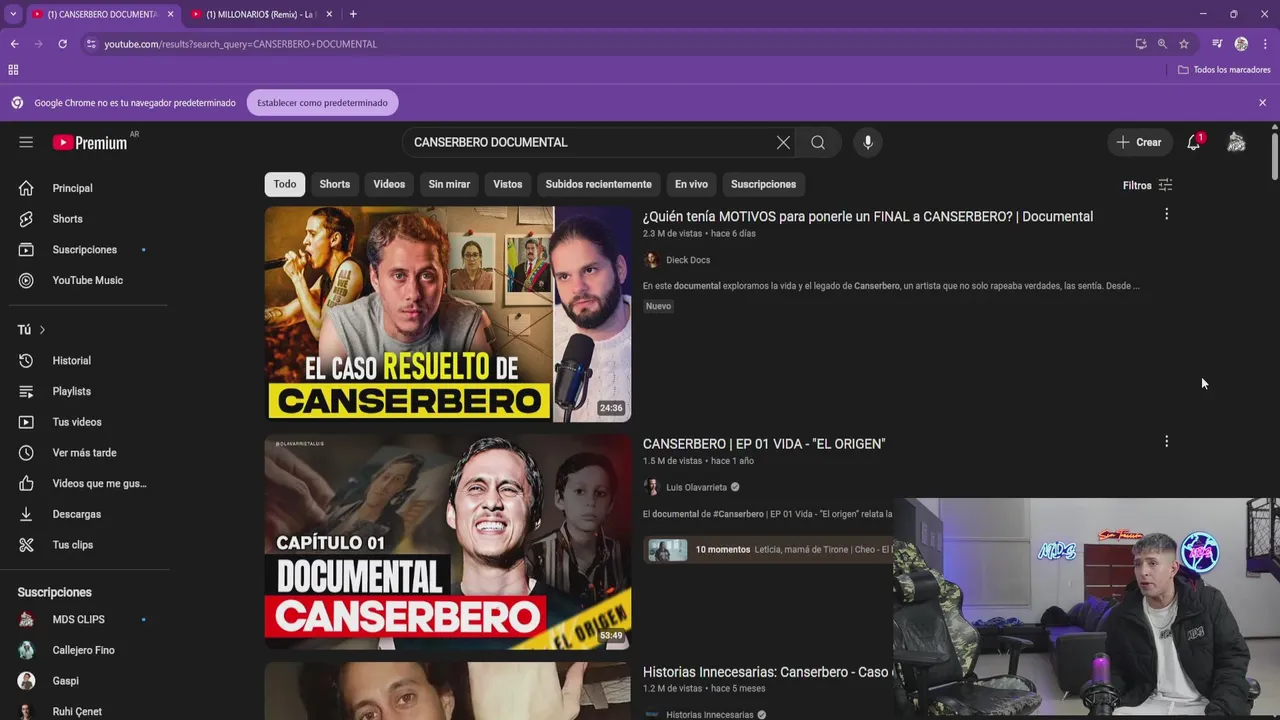Open notifications bell

[x=1194, y=142]
